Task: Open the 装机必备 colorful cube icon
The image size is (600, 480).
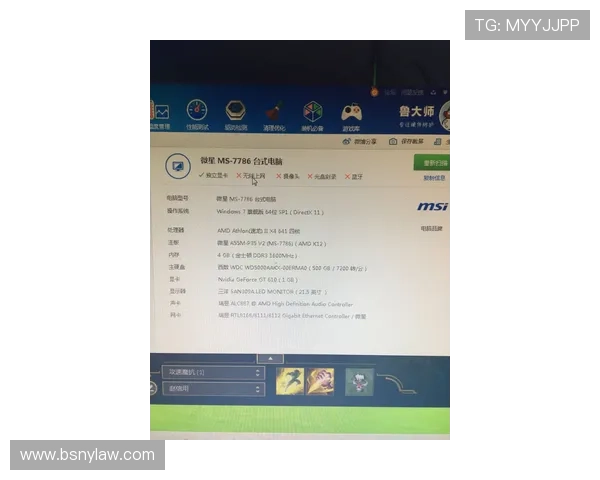Action: click(x=313, y=112)
